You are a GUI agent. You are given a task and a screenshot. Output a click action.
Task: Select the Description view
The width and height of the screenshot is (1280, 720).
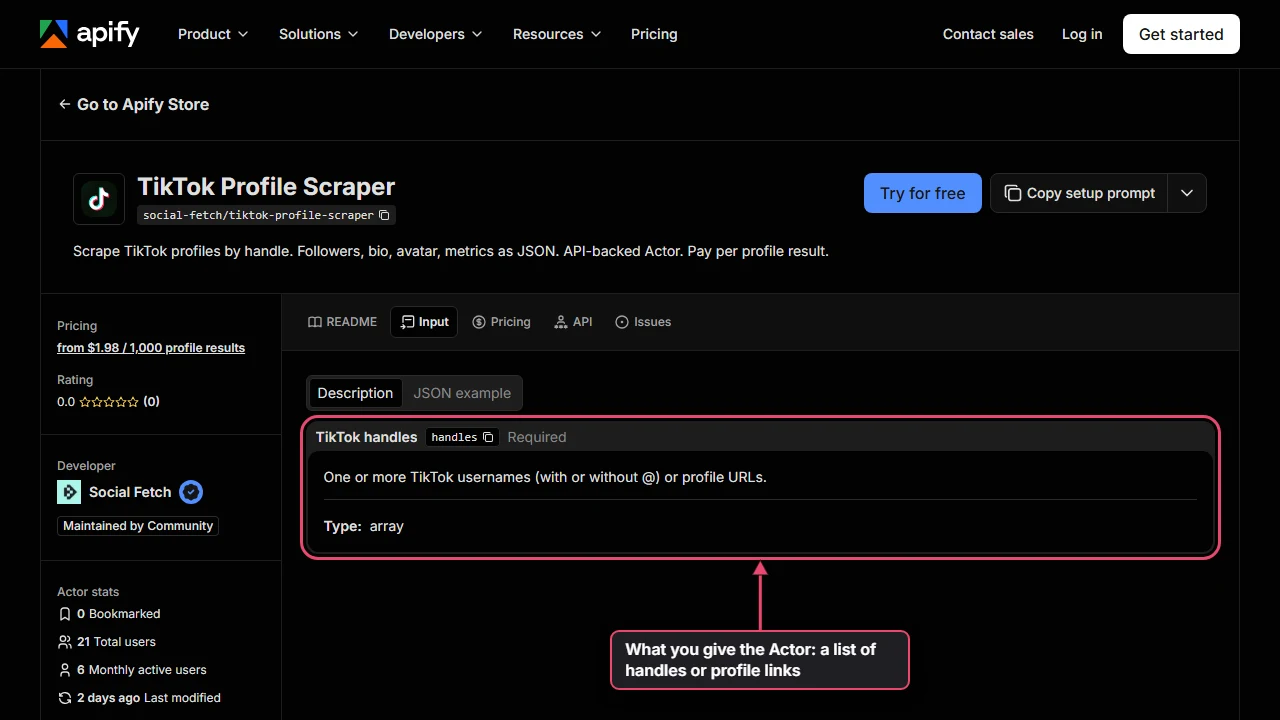click(x=355, y=393)
